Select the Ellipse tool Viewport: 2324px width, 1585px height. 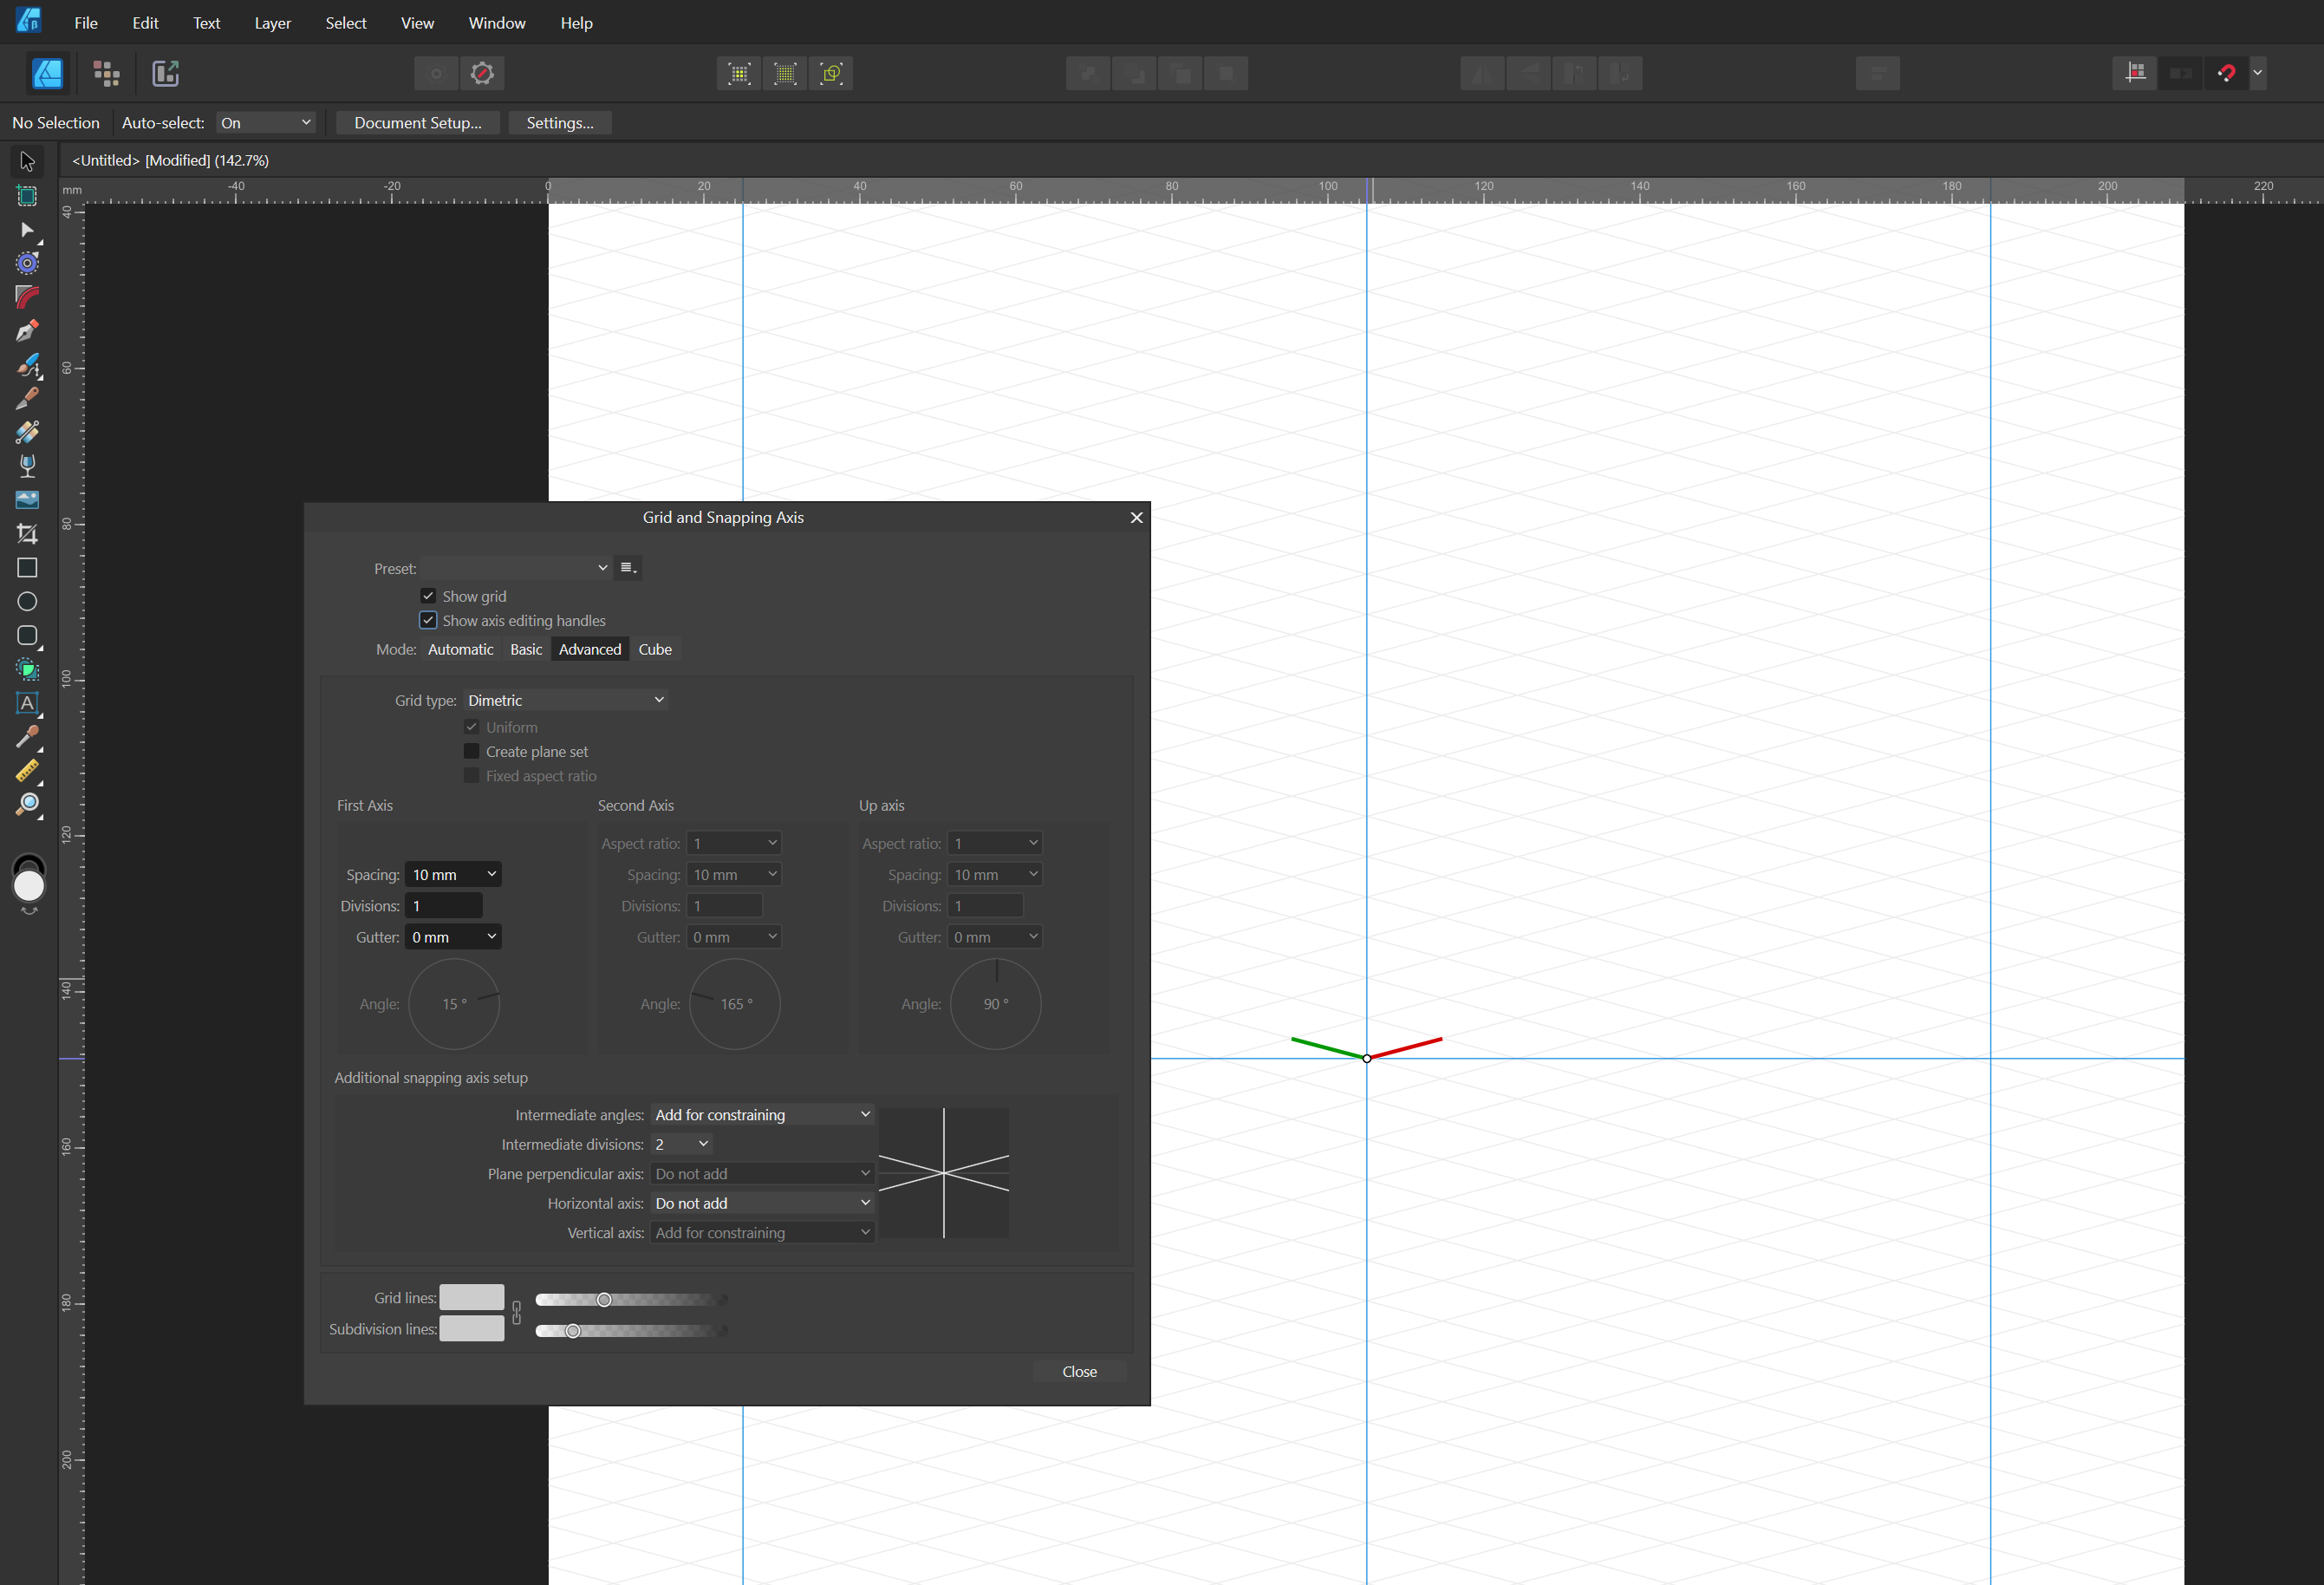point(27,602)
